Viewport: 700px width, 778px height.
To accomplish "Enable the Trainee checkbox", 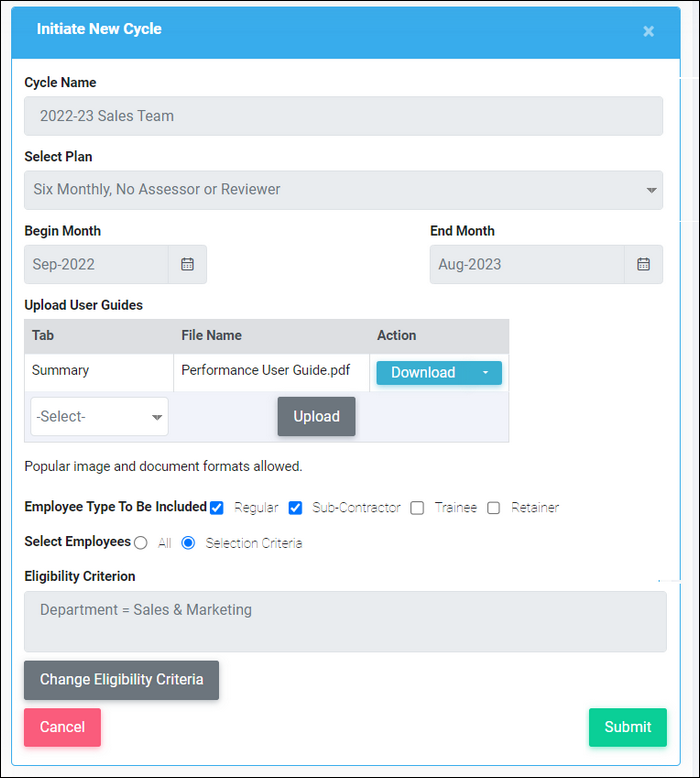I will click(x=417, y=508).
